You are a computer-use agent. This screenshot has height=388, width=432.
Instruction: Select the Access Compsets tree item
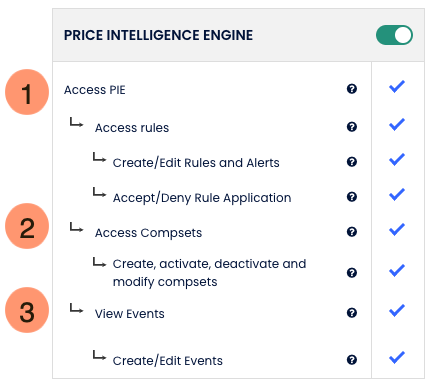(x=148, y=233)
